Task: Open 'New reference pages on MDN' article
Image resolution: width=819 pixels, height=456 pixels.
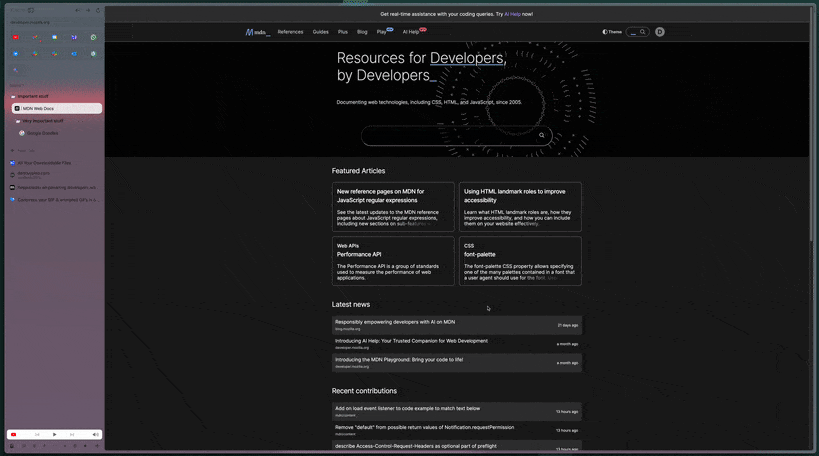Action: [393, 207]
